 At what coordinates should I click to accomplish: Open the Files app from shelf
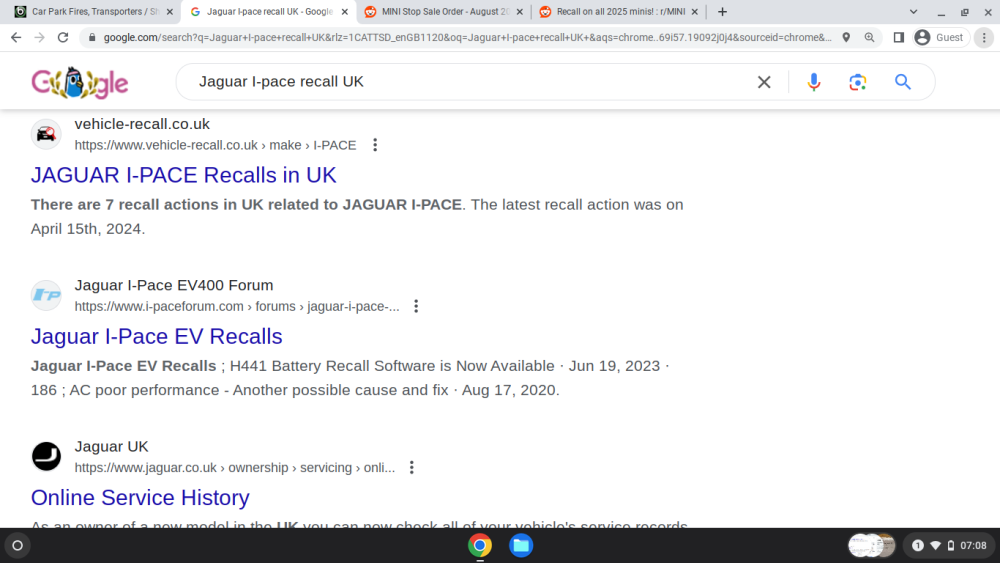pos(521,546)
